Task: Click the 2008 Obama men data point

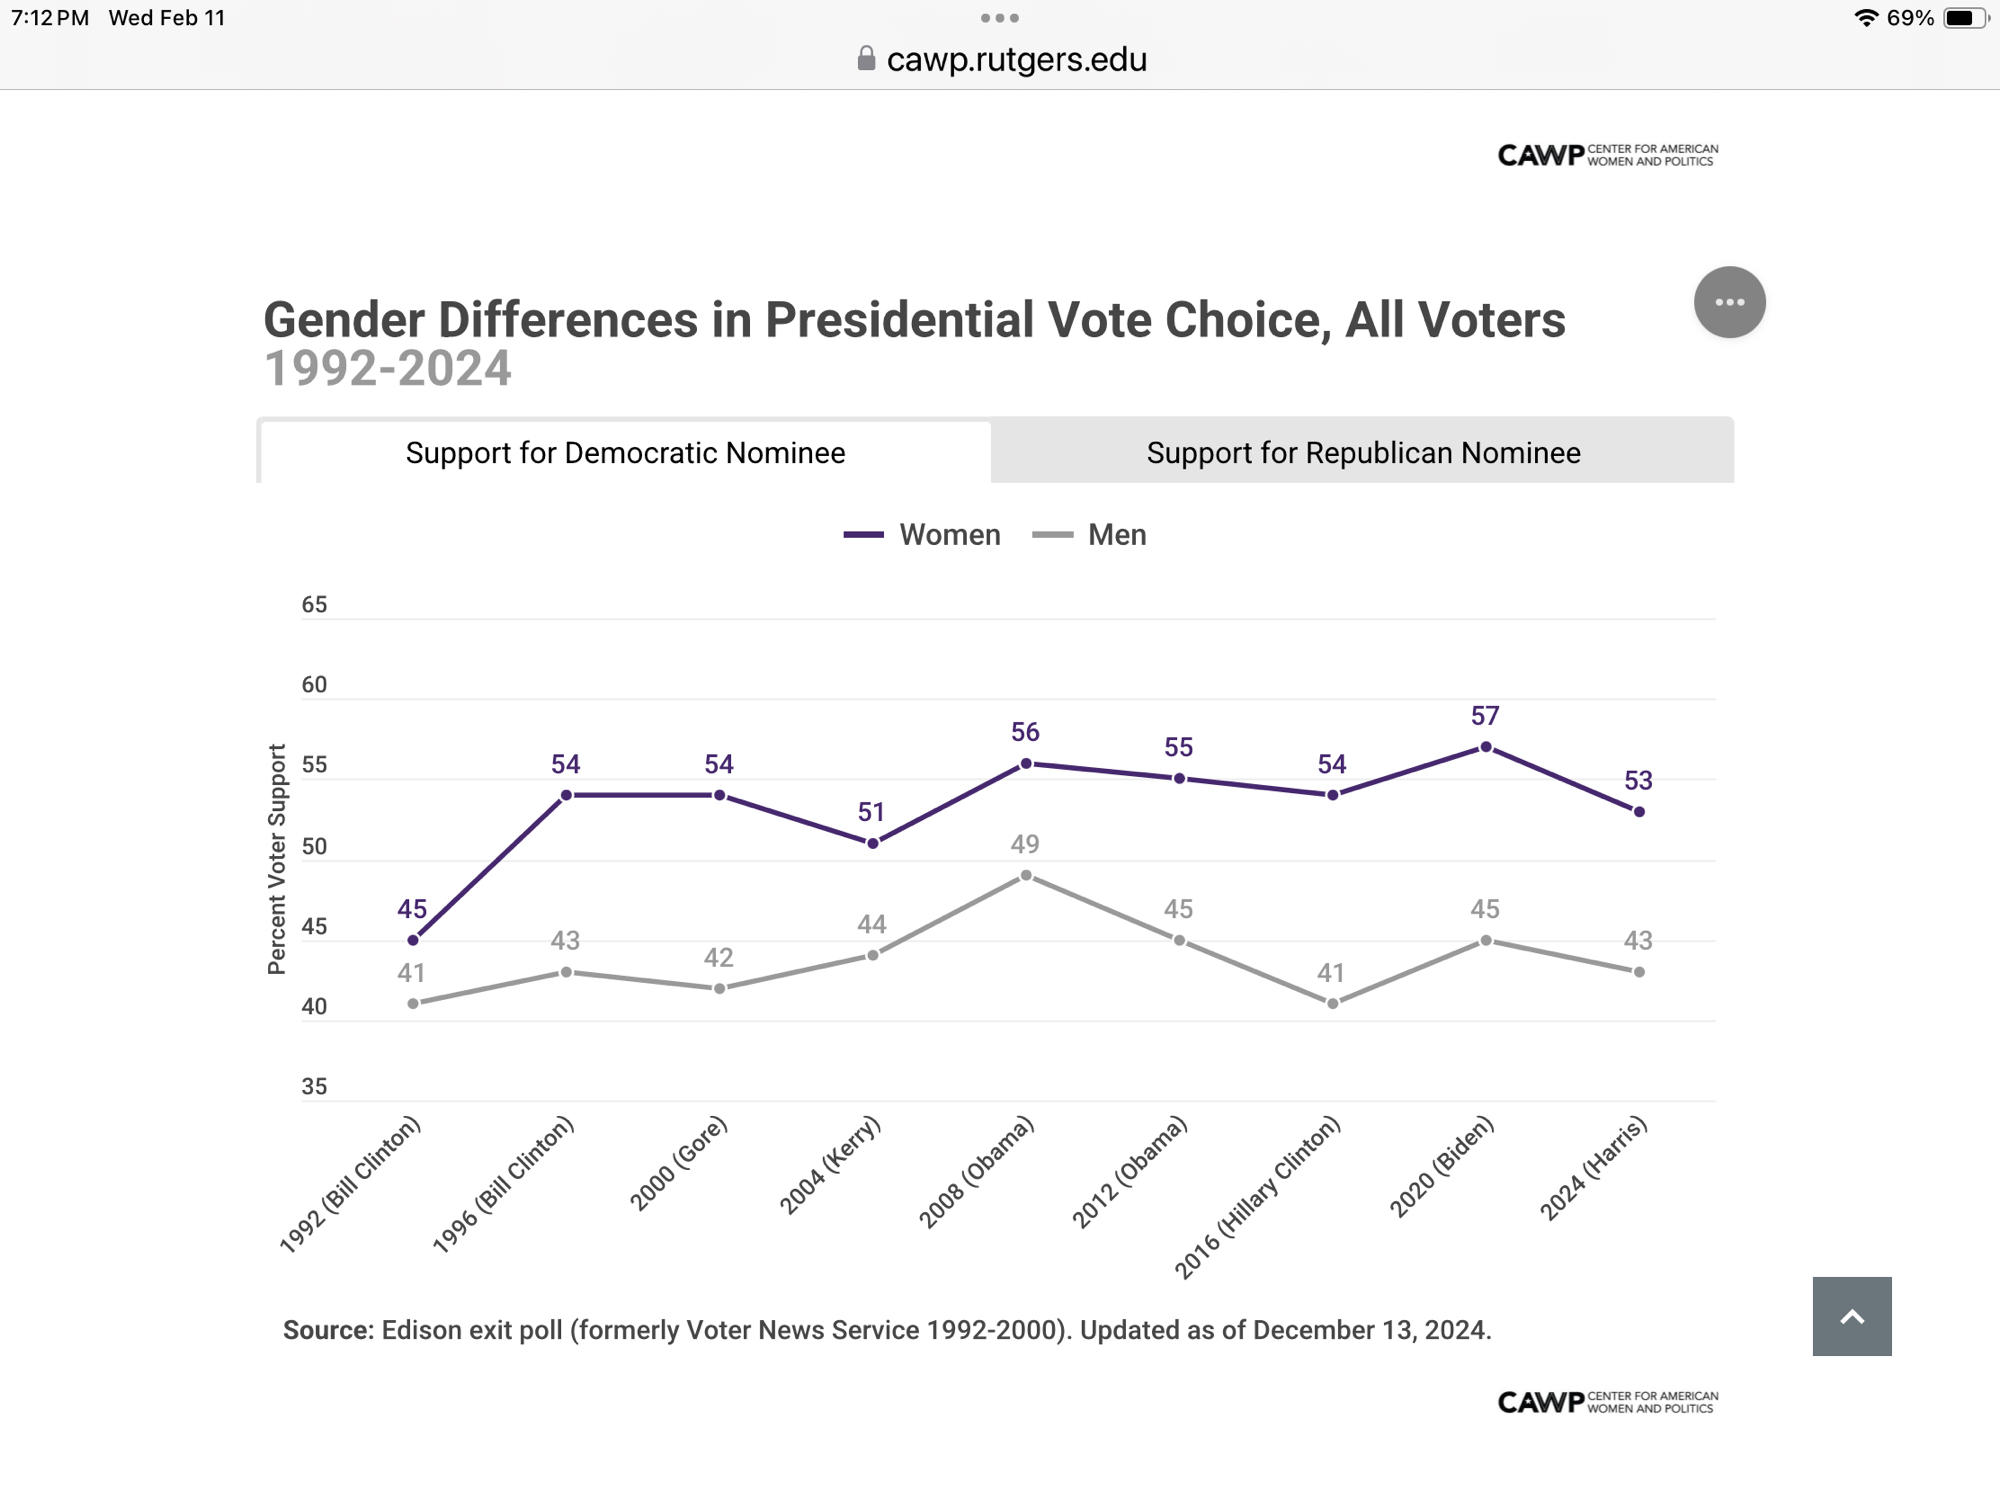Action: [x=1026, y=876]
